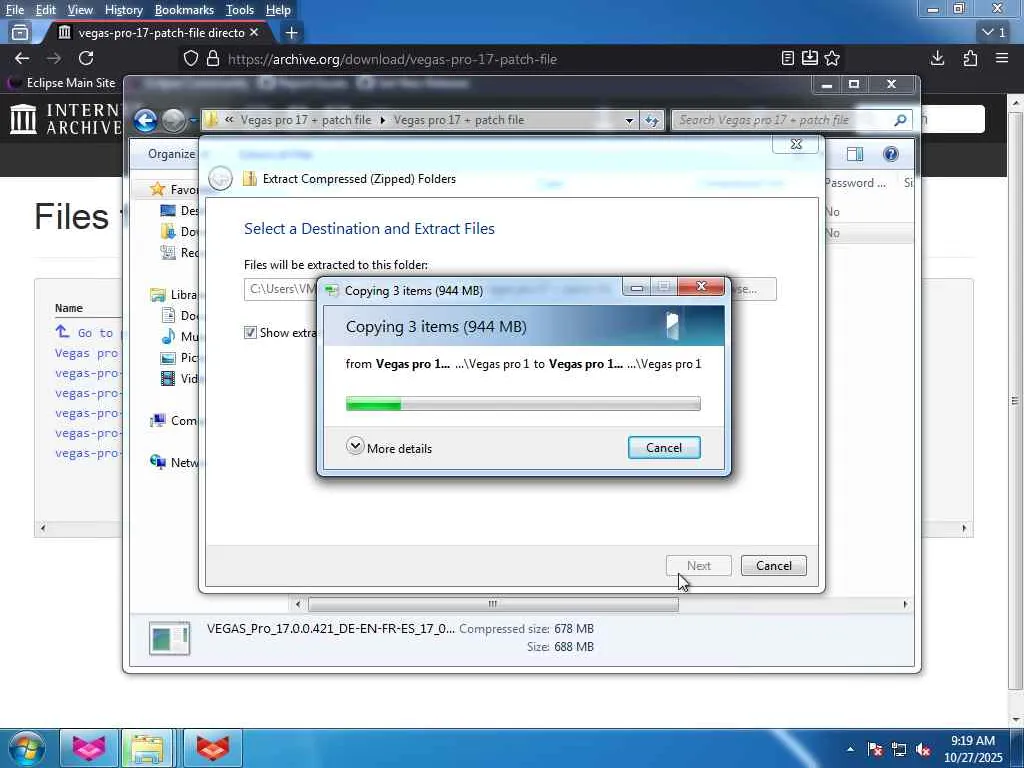This screenshot has width=1024, height=768.
Task: Open Firefox downloads panel
Action: 937,58
